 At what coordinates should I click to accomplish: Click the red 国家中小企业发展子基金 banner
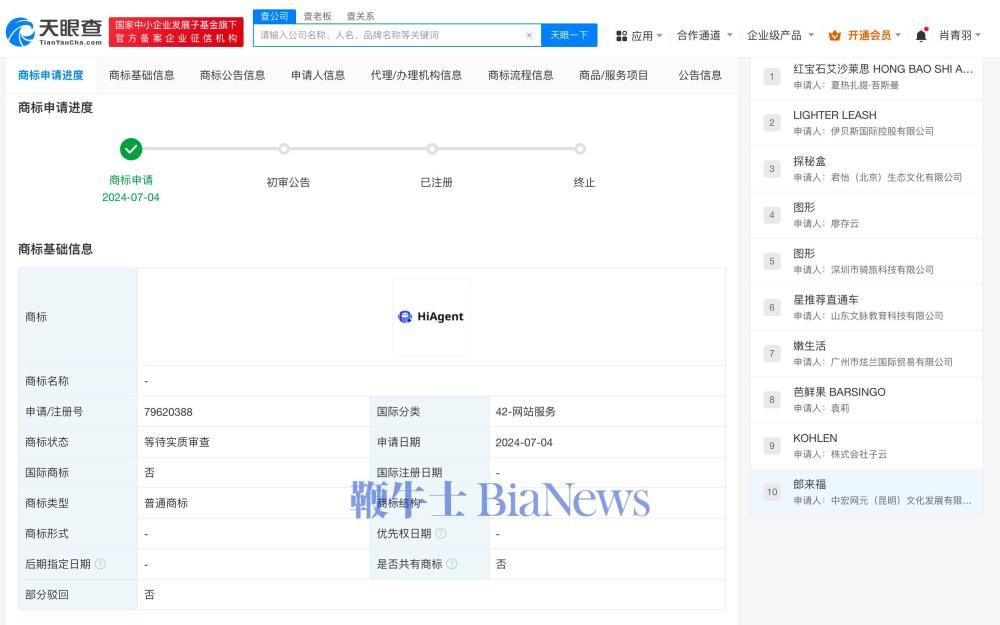[x=176, y=31]
